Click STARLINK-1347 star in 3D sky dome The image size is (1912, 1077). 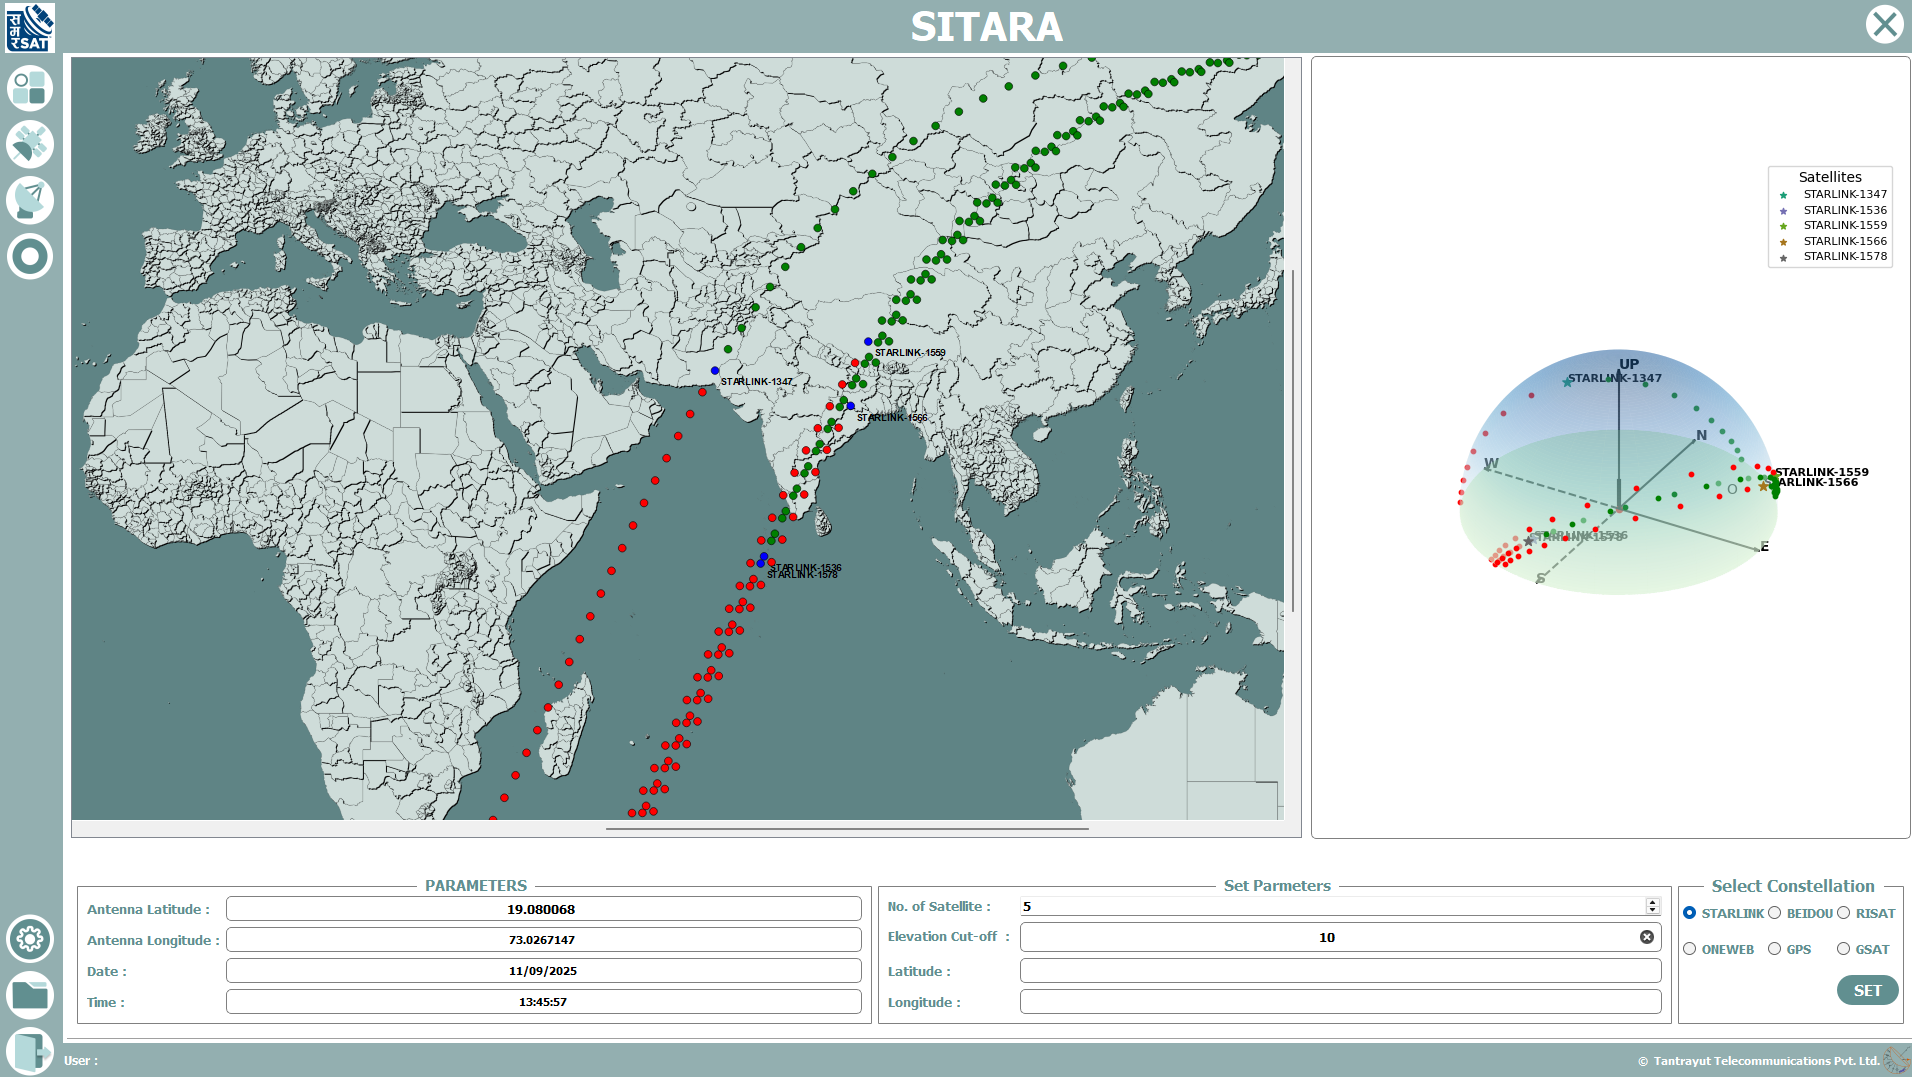pos(1567,382)
